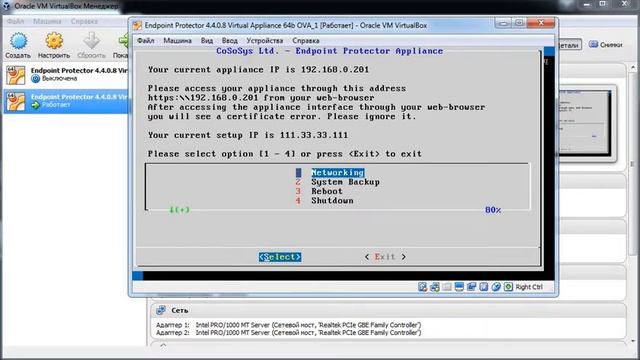
Task: Open the Справка menu in VirtualBox Manager
Action: [84, 21]
